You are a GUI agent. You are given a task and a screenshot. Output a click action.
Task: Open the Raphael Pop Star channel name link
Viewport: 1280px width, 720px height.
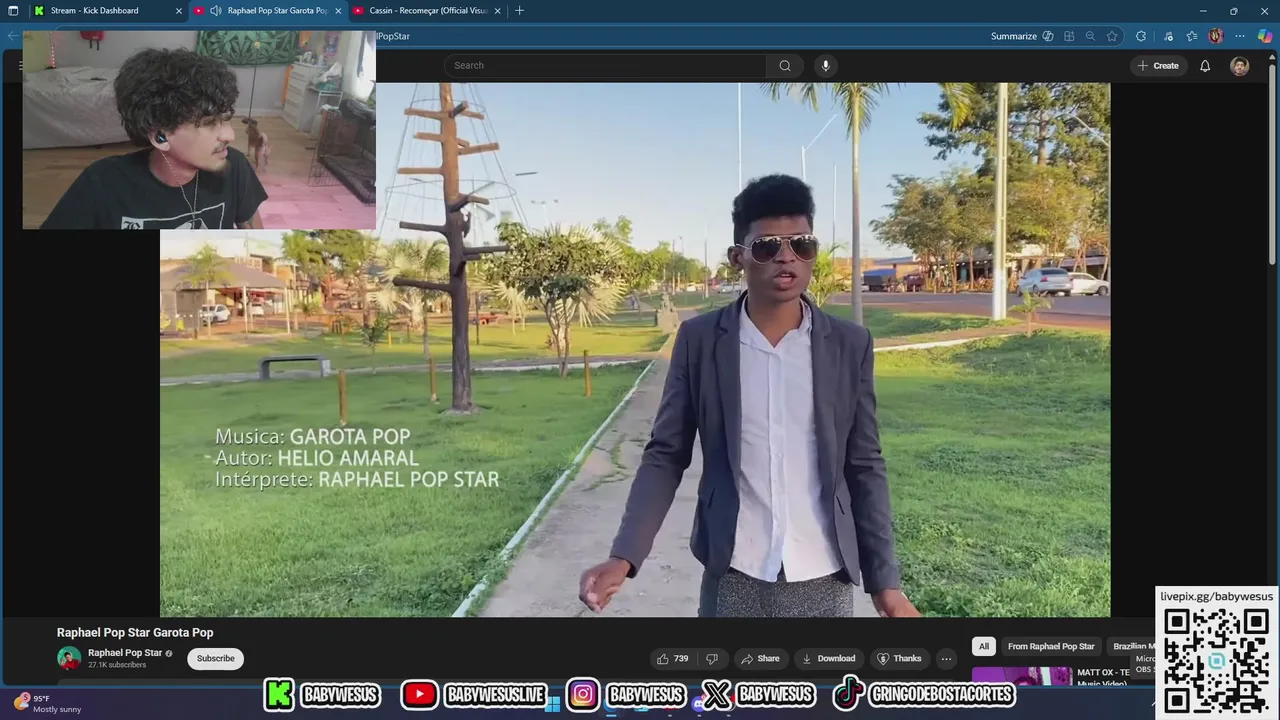coord(125,653)
